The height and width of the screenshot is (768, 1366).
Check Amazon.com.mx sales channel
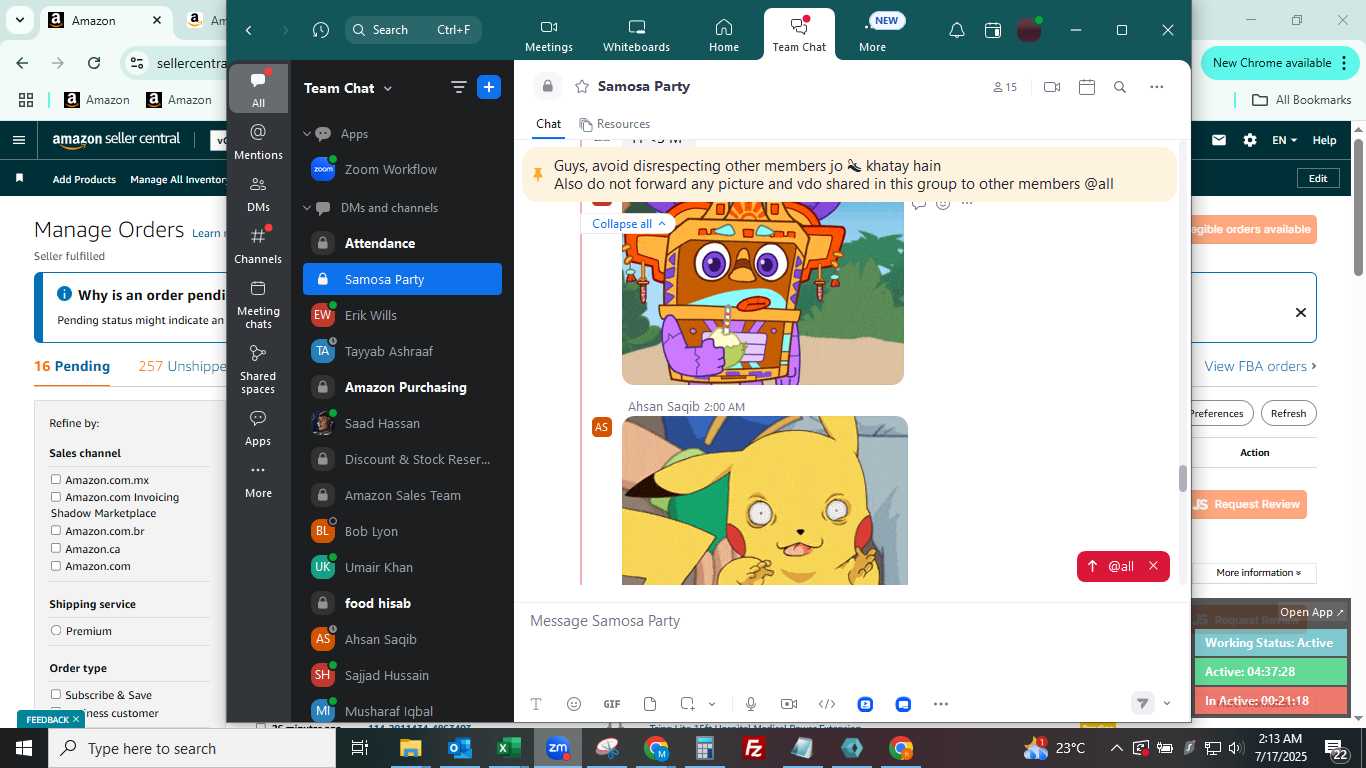pos(56,479)
